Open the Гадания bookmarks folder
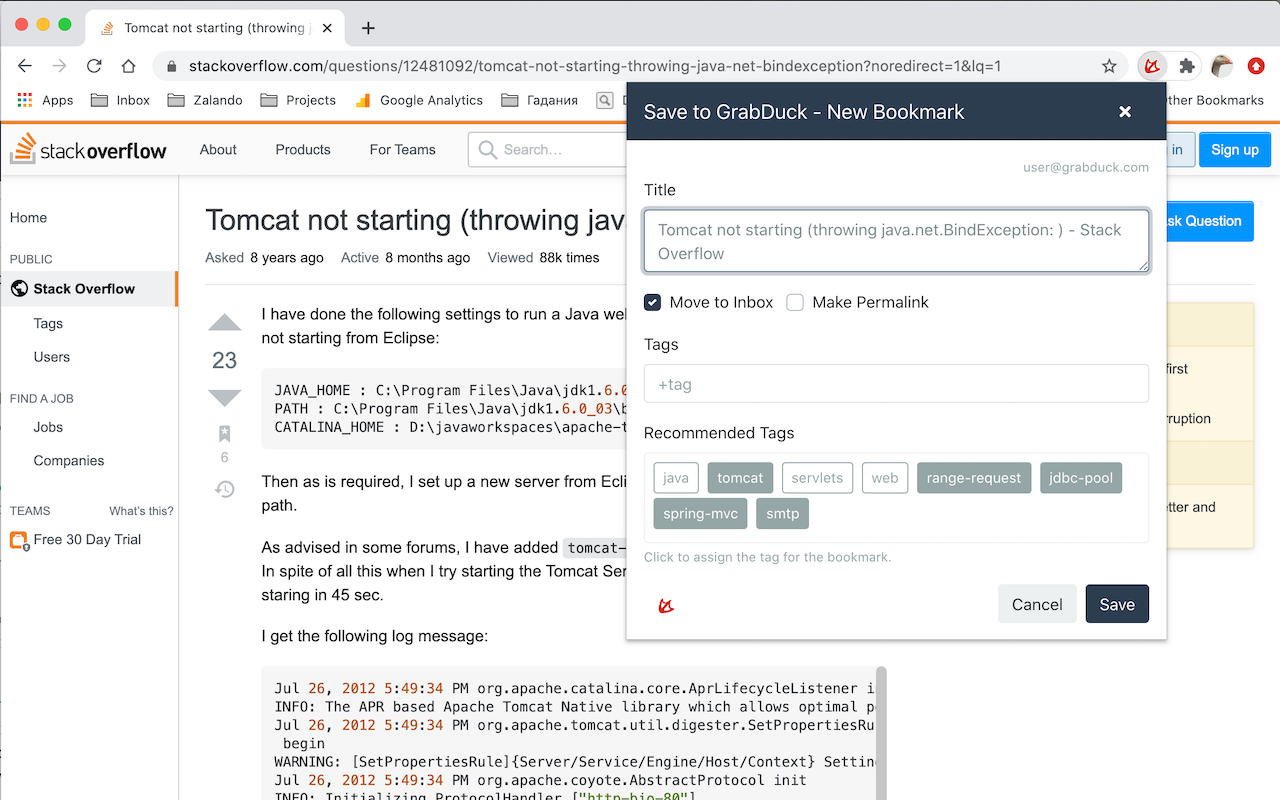Viewport: 1280px width, 800px height. click(x=540, y=100)
